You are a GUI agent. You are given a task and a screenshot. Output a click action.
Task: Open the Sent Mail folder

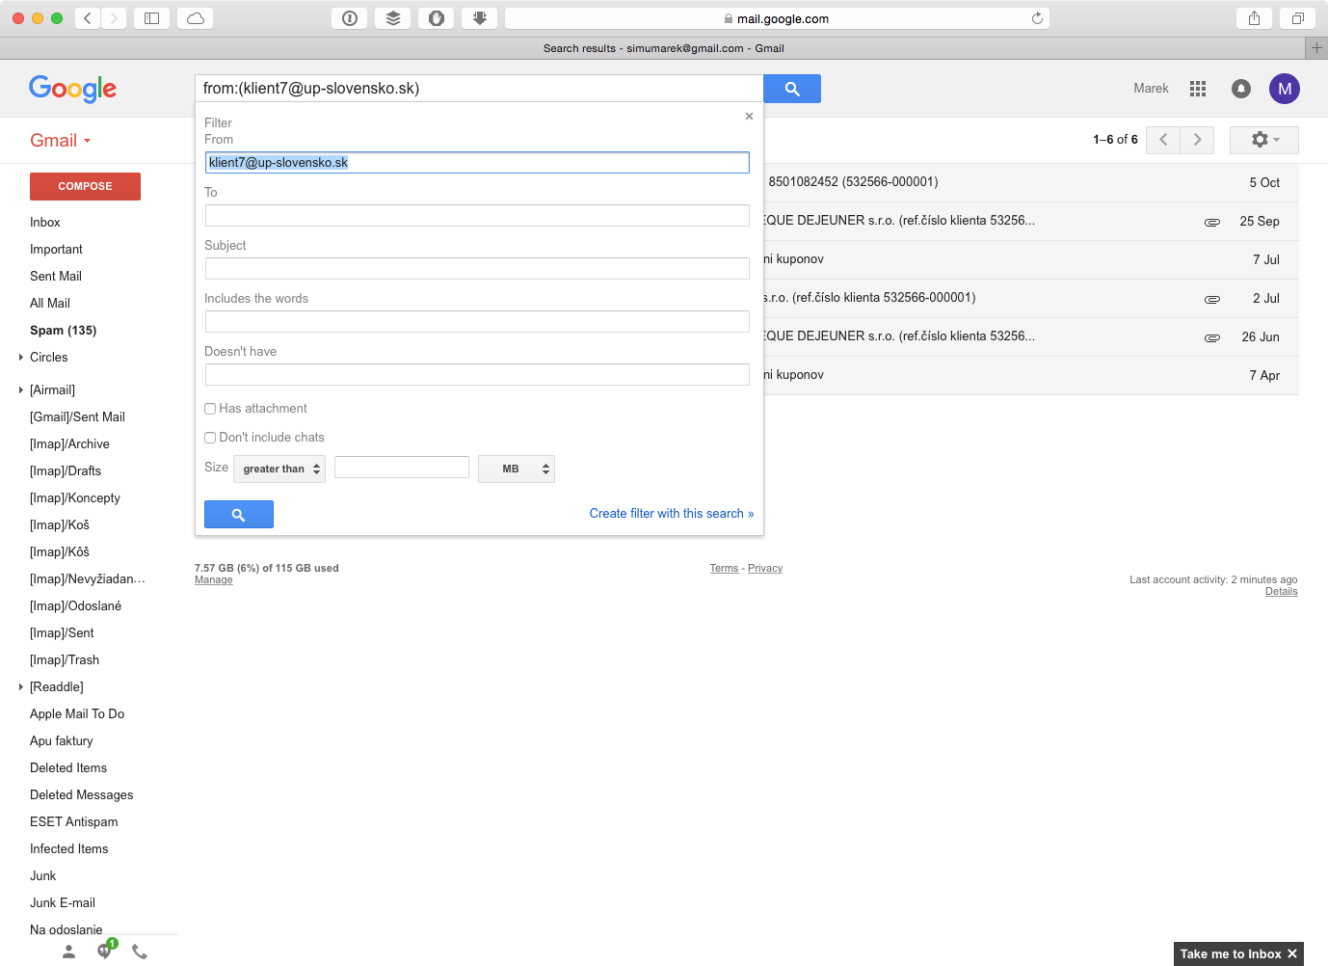click(x=56, y=276)
